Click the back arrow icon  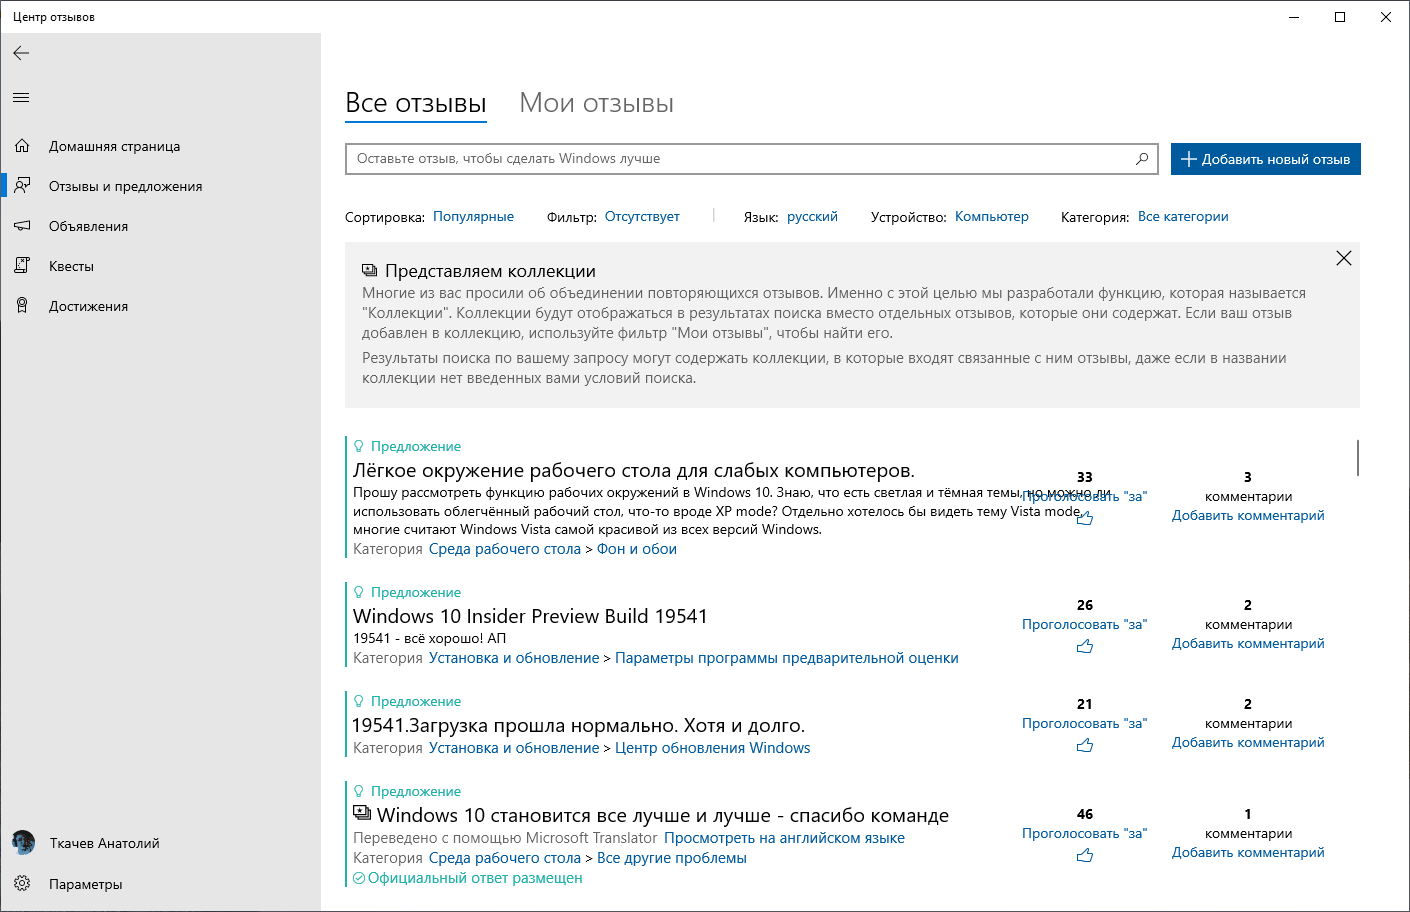pyautogui.click(x=21, y=53)
